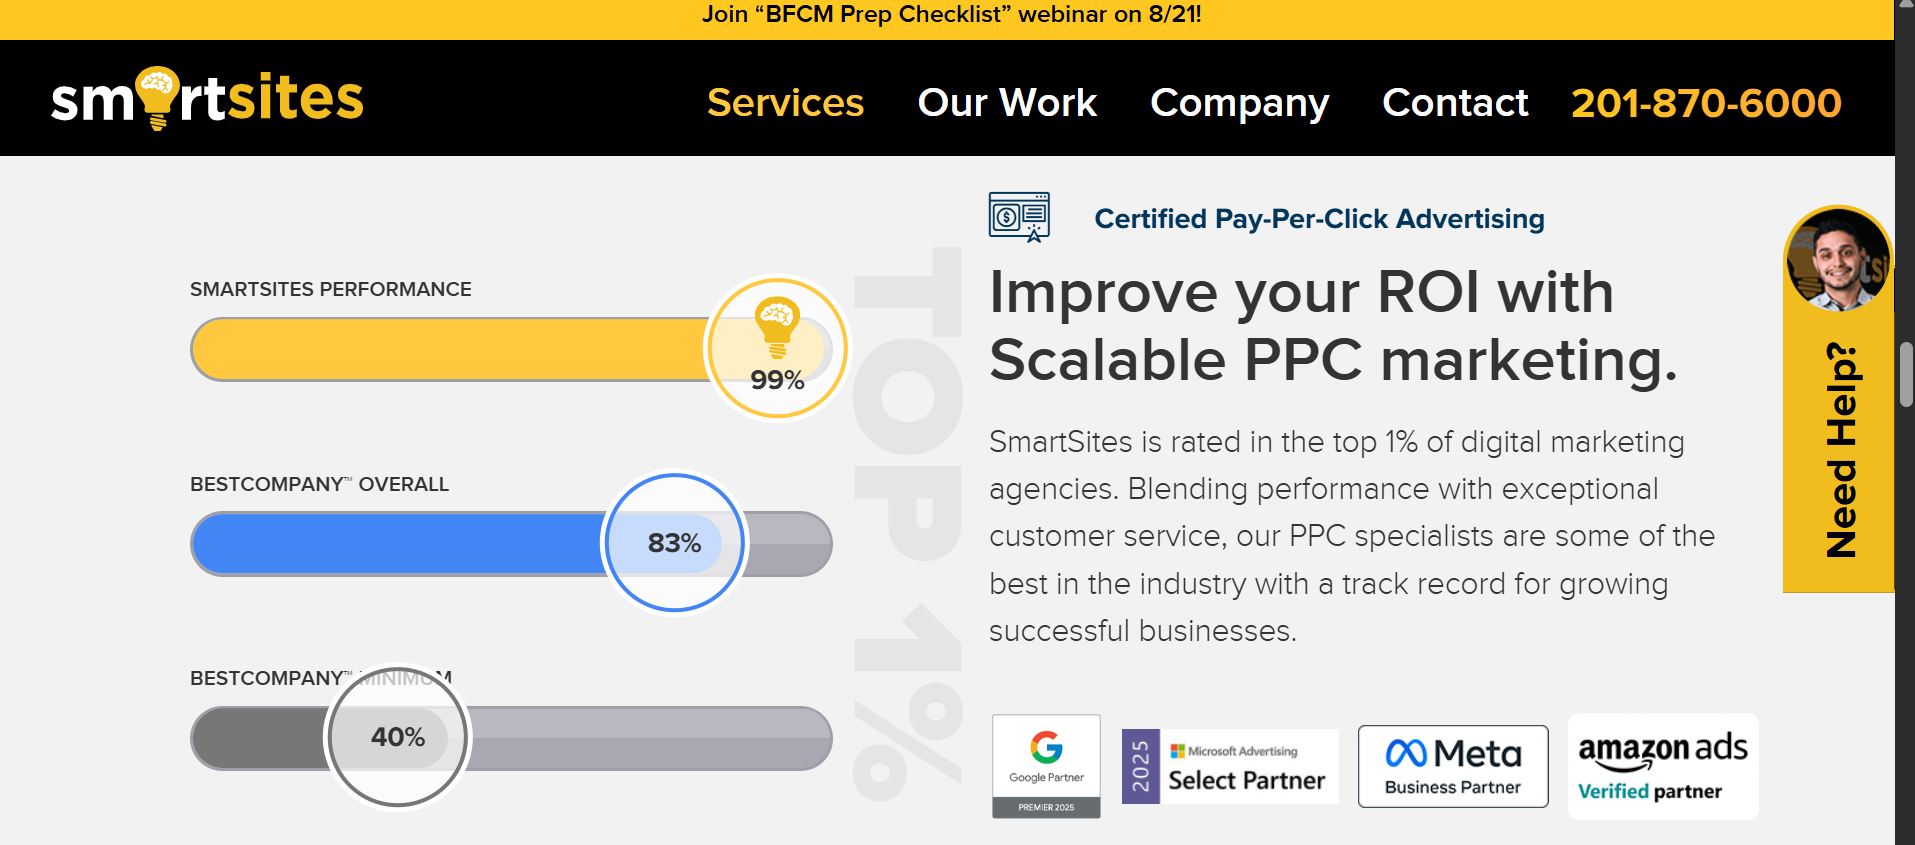Image resolution: width=1915 pixels, height=845 pixels.
Task: Open the Company menu
Action: click(x=1239, y=103)
